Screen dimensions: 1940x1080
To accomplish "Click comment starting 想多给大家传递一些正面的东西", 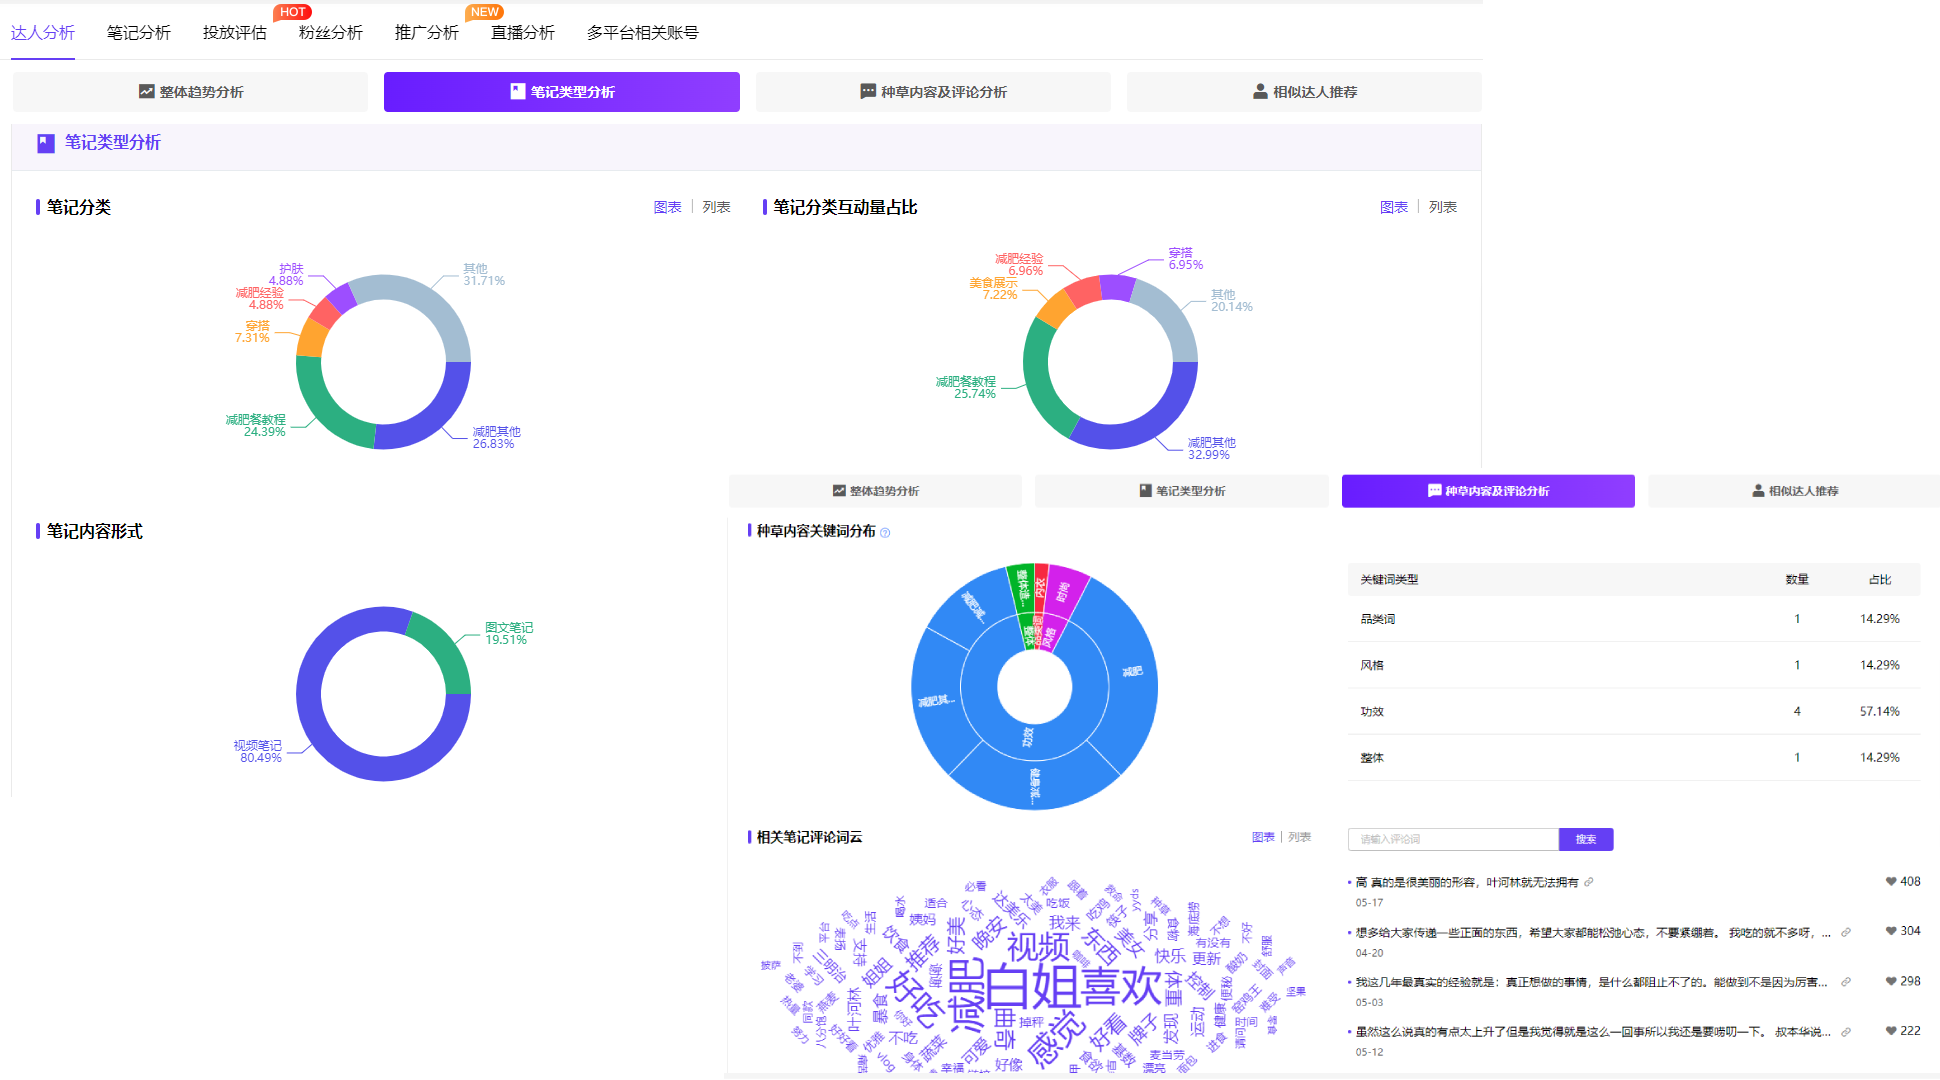I will 1593,932.
